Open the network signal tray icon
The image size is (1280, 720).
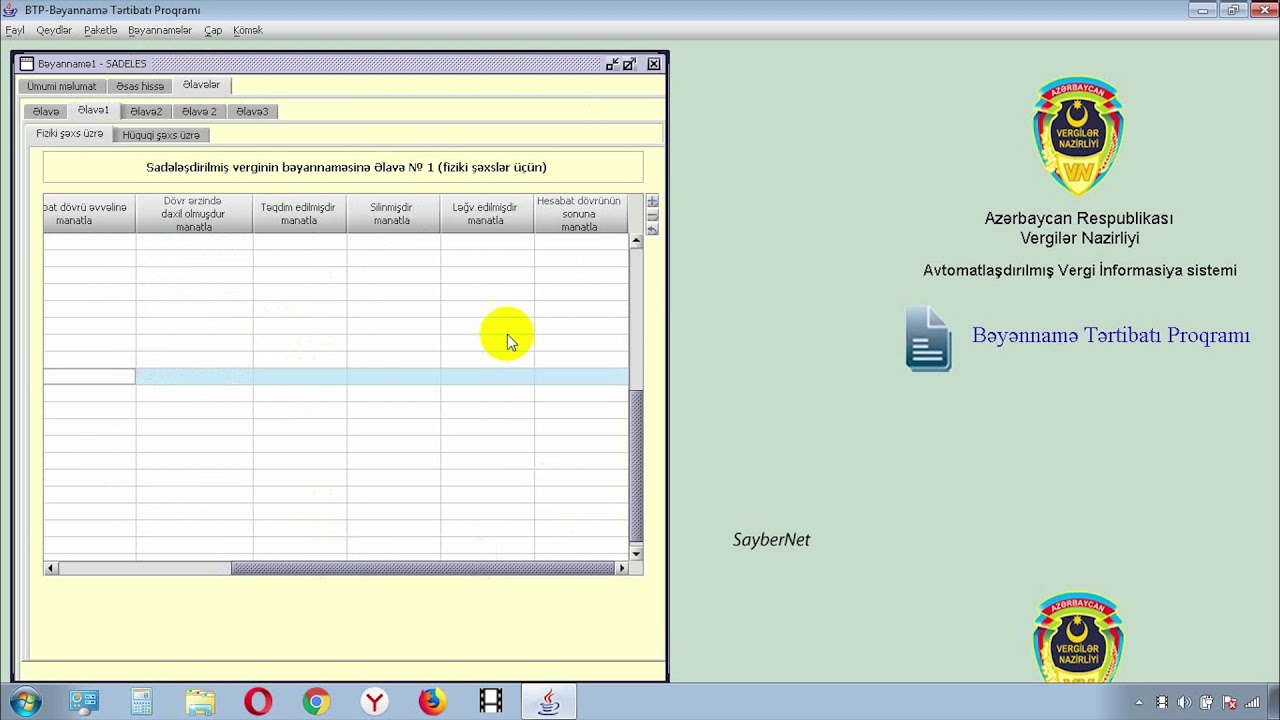click(x=1252, y=703)
